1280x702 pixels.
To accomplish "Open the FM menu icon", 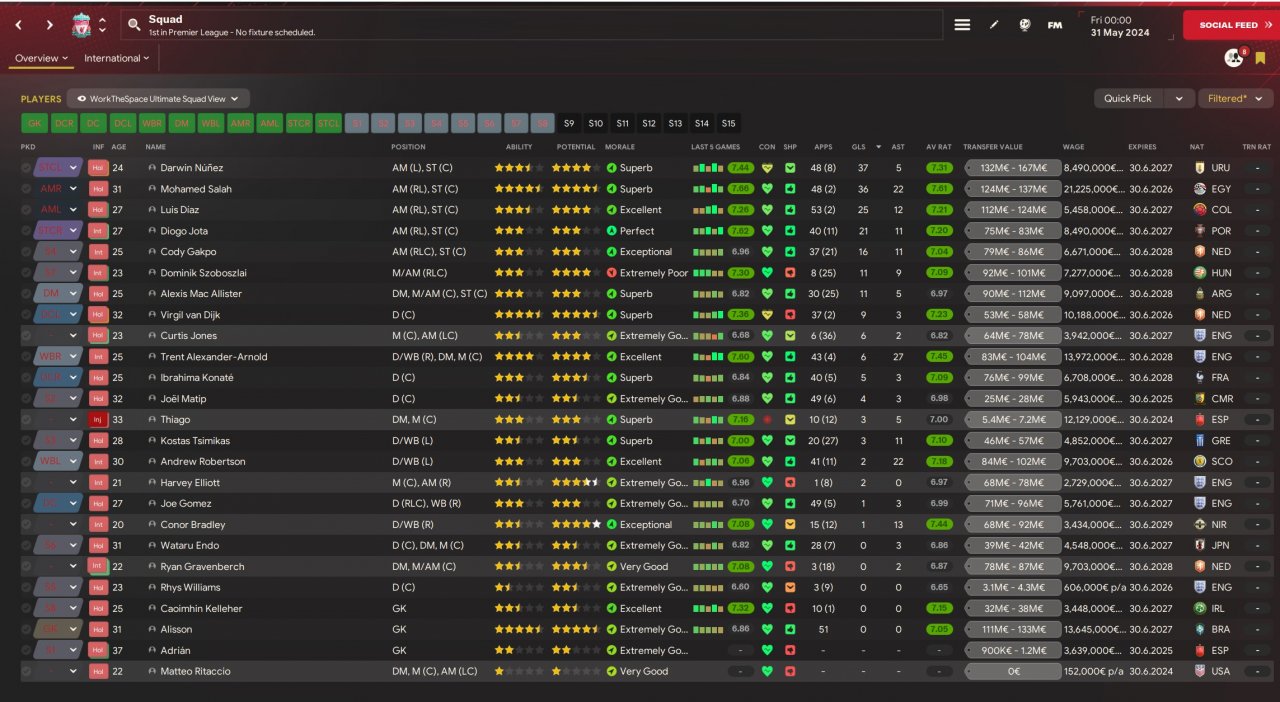I will coord(1055,25).
